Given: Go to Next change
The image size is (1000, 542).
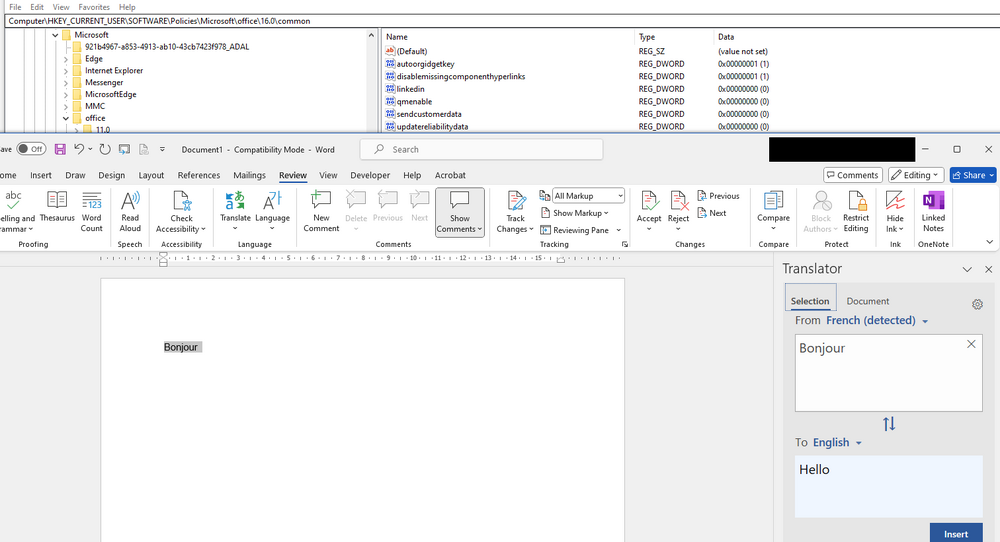Looking at the screenshot, I should click(712, 213).
